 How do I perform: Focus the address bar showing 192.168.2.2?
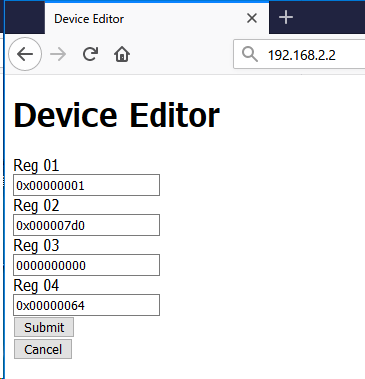click(x=299, y=54)
